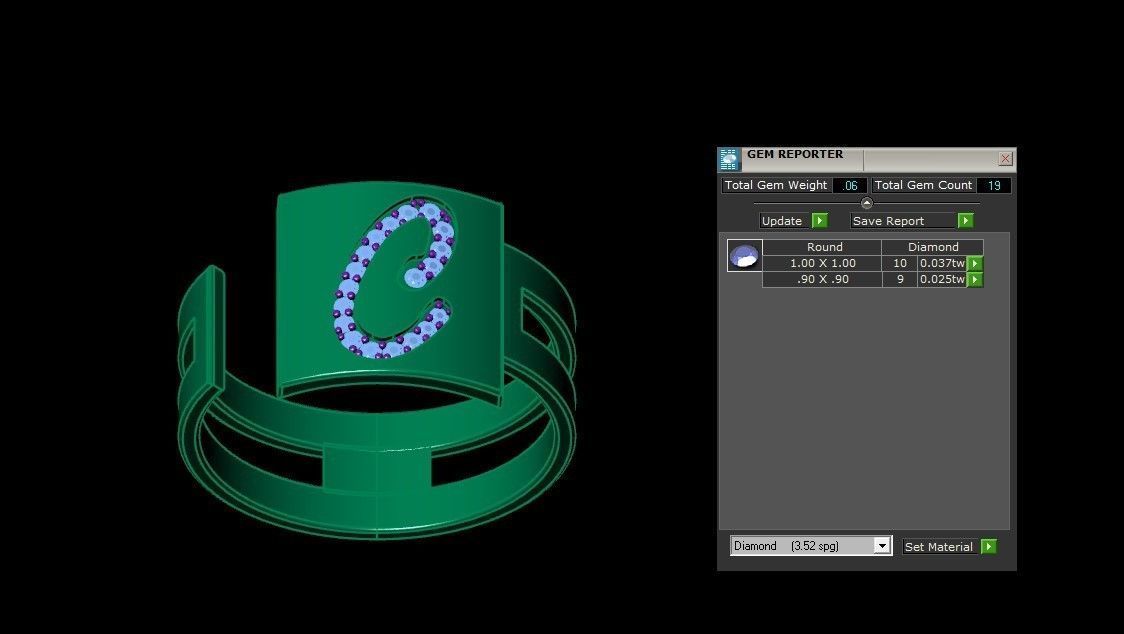Click the 0.037tw weight cell
1124x634 pixels.
942,263
